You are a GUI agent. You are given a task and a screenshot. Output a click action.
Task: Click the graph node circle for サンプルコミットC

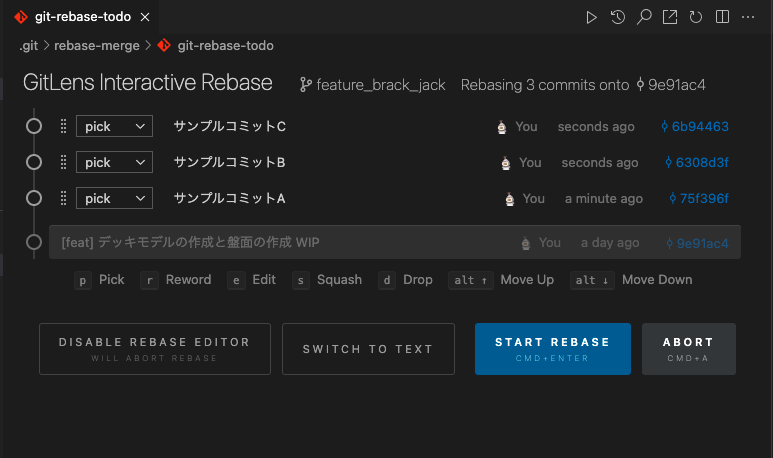click(34, 126)
